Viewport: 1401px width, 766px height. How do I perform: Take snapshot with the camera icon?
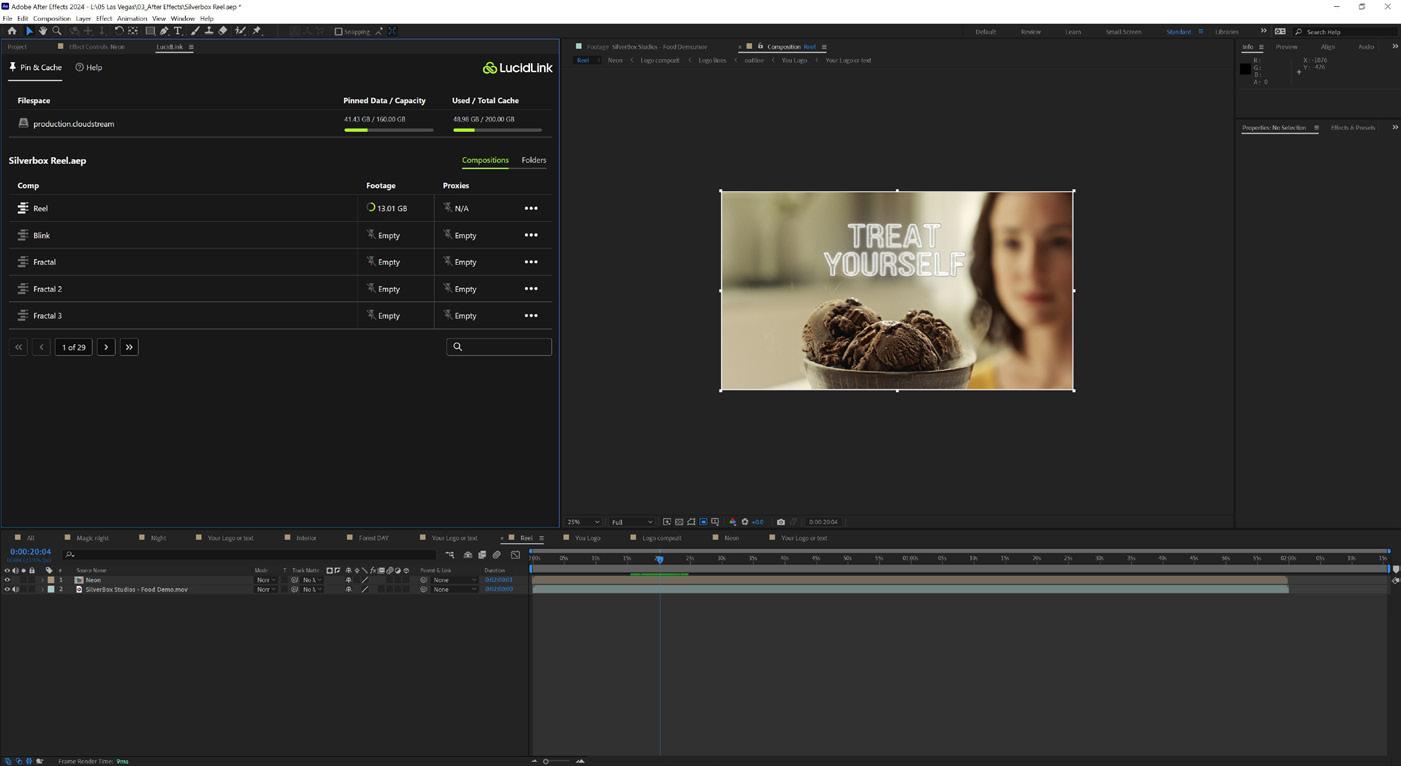pyautogui.click(x=781, y=522)
